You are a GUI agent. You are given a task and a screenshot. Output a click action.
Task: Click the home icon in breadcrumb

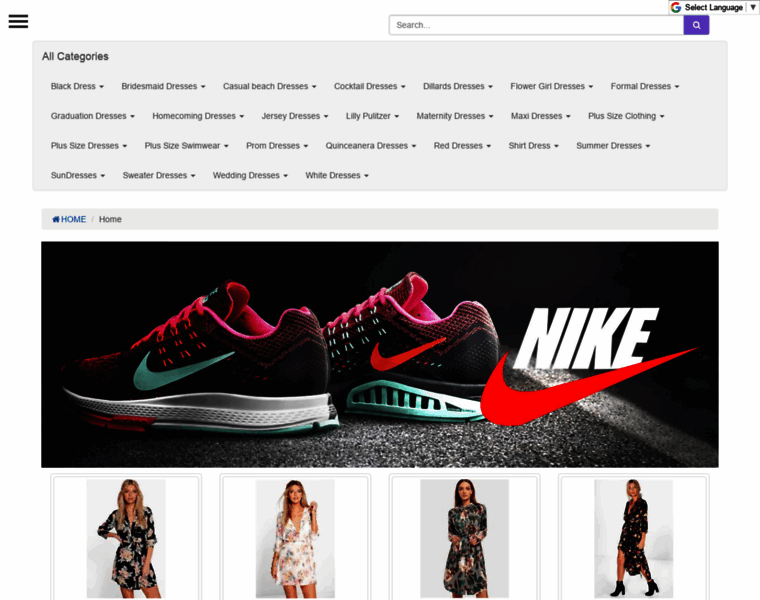56,219
